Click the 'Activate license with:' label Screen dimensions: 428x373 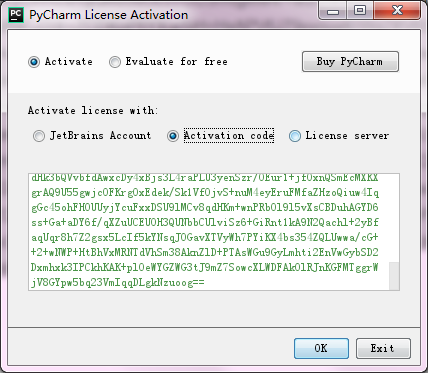click(x=93, y=110)
